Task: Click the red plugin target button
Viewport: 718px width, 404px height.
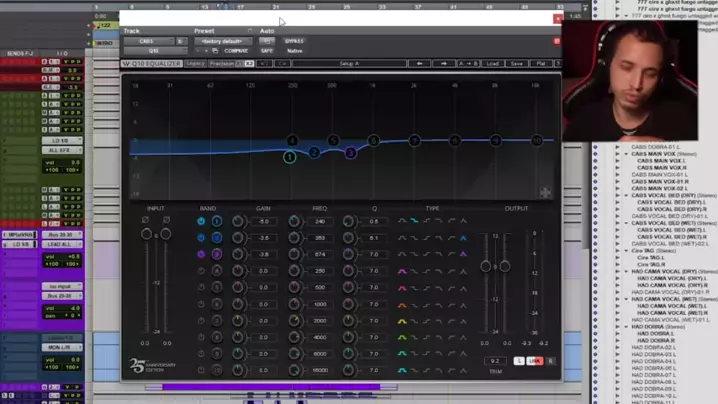Action: (557, 41)
